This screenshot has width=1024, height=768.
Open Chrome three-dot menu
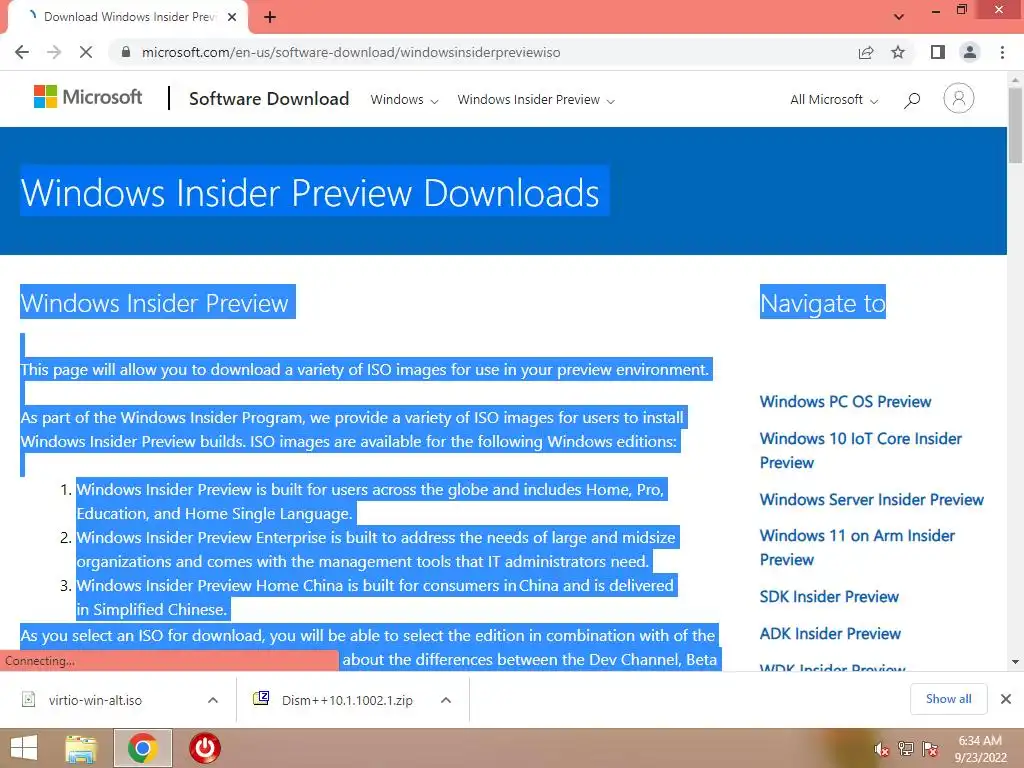coord(1002,52)
